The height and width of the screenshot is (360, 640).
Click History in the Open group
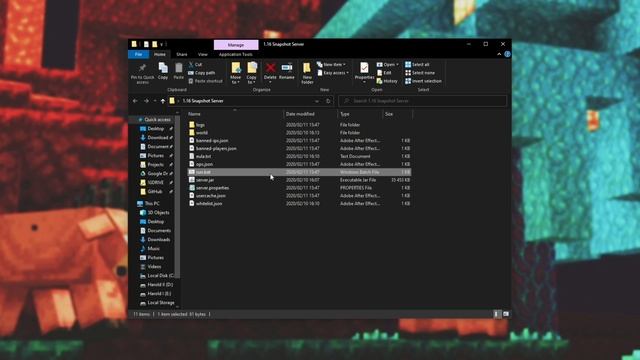(387, 81)
